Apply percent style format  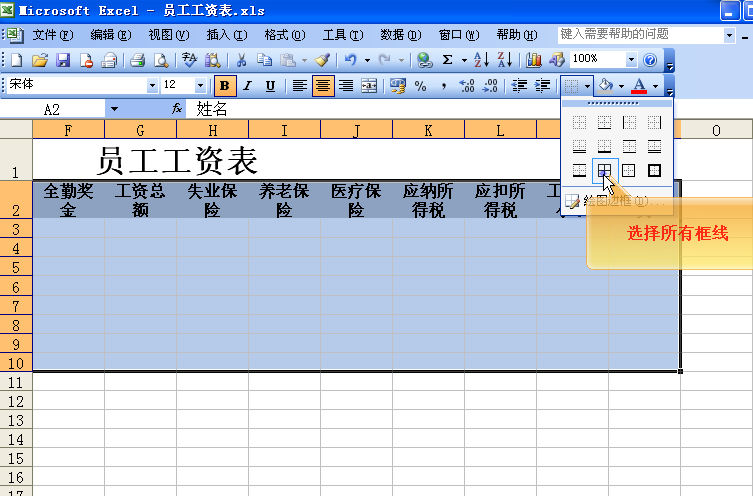point(421,86)
